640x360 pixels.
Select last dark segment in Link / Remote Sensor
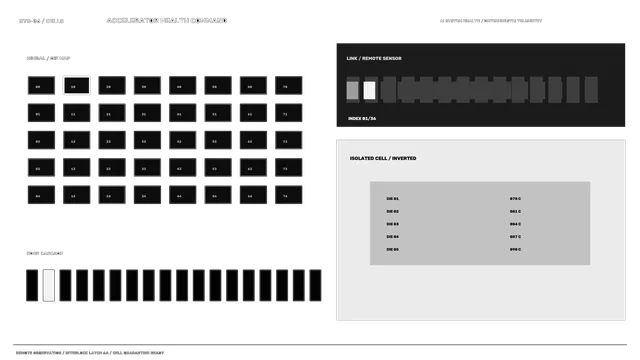point(591,90)
